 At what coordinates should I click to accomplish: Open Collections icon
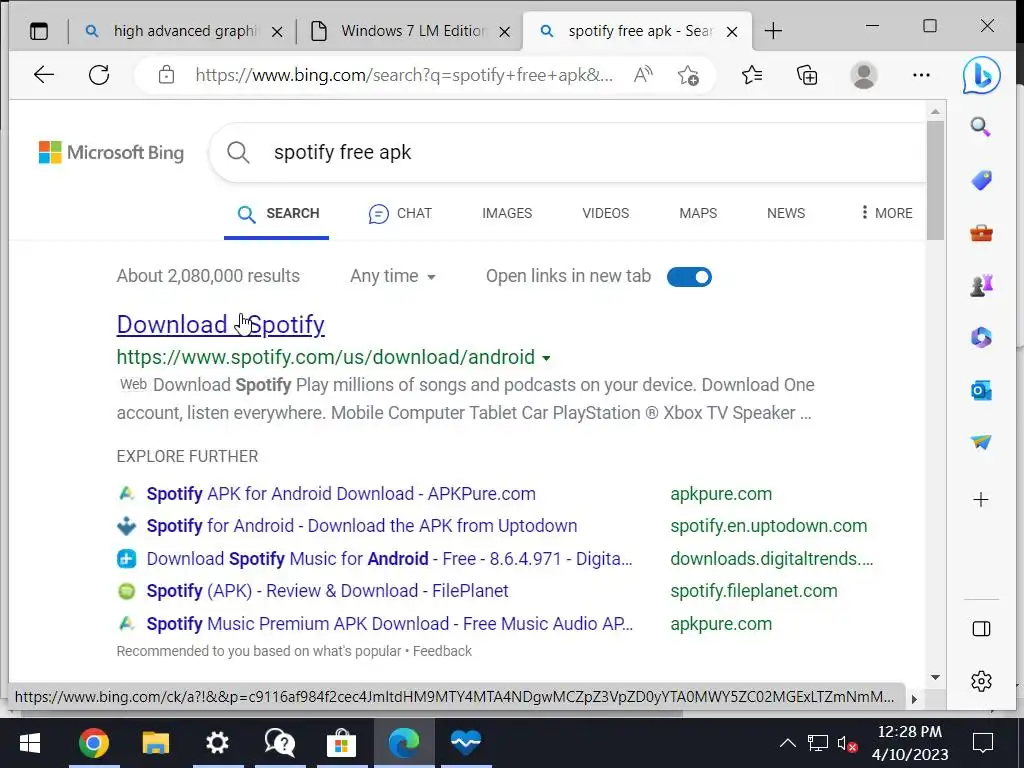[x=807, y=75]
